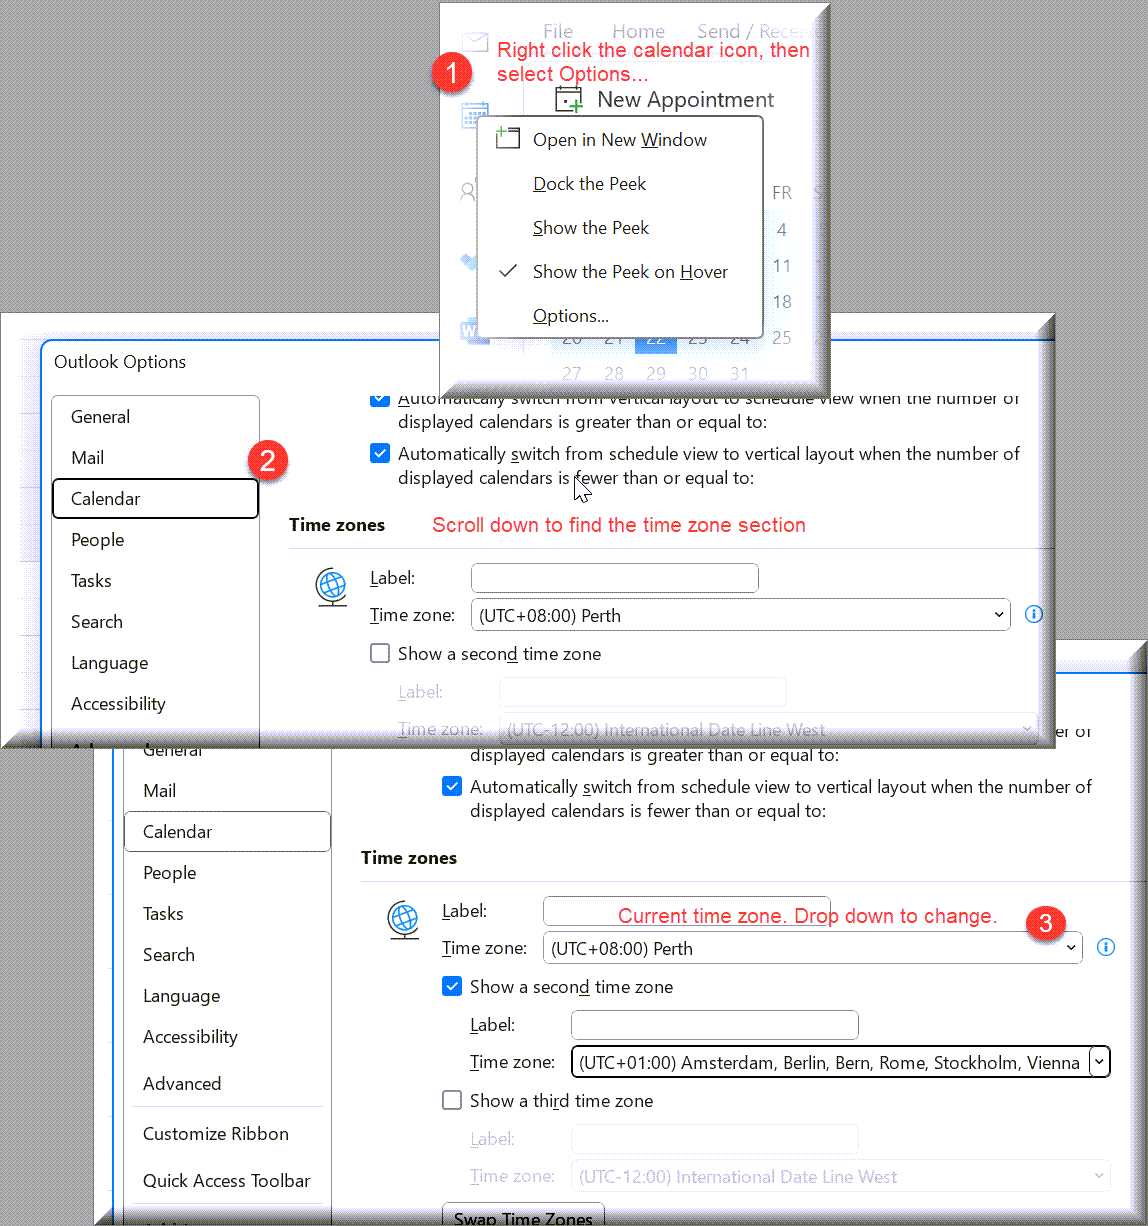Click info icon beside the Amsterdam-dialog Perth dropdown
The height and width of the screenshot is (1226, 1148).
click(1105, 947)
